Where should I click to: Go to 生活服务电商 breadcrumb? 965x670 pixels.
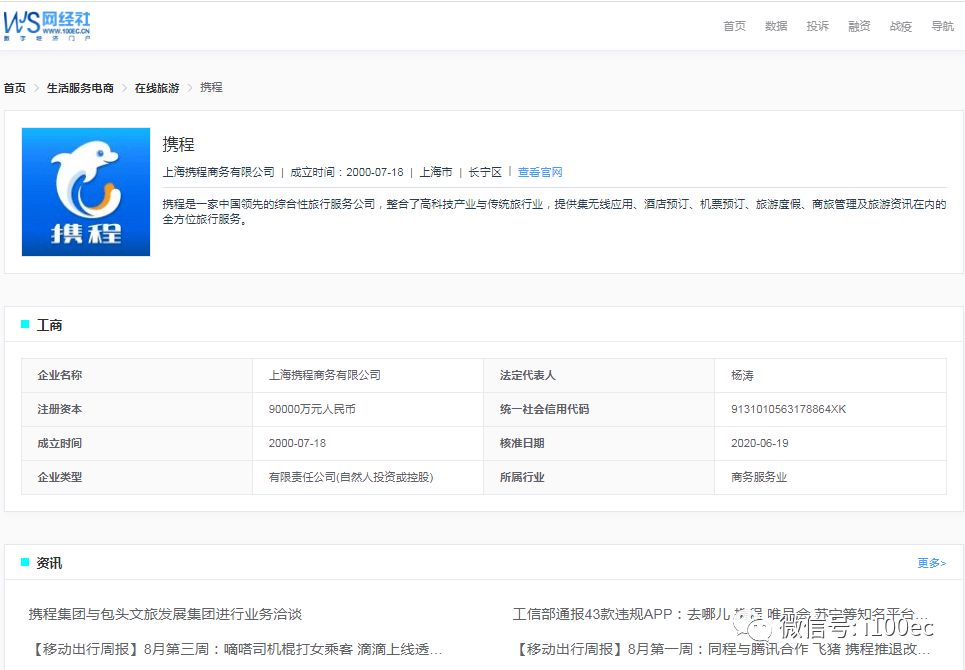click(x=80, y=88)
